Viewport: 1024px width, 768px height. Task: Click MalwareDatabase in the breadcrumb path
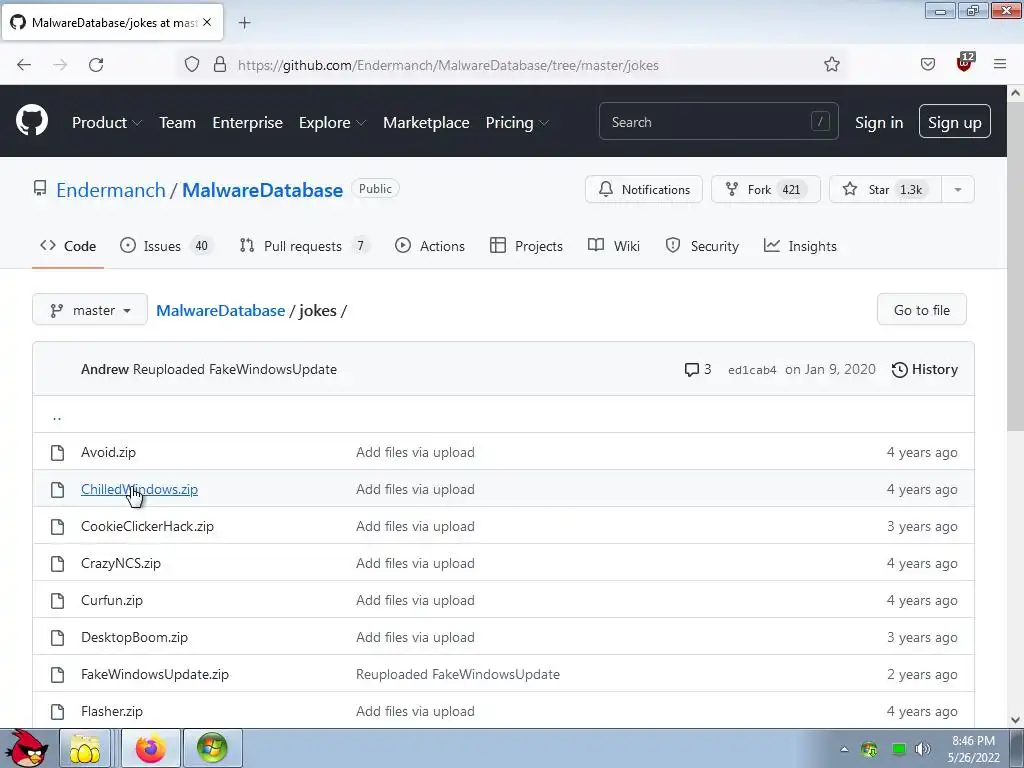(221, 310)
